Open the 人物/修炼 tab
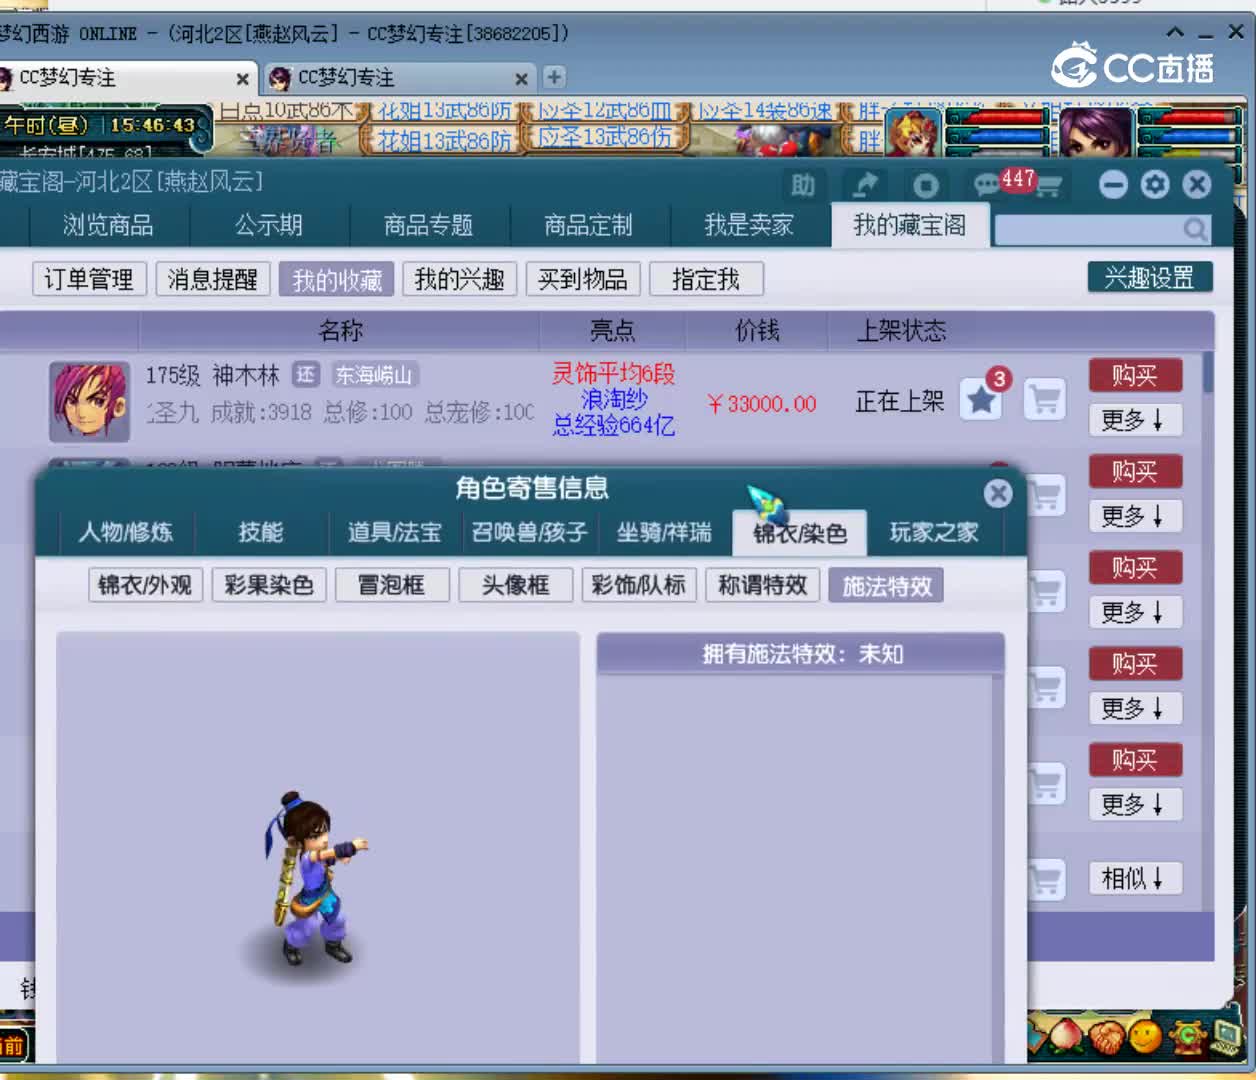Viewport: 1256px width, 1080px height. coord(126,532)
